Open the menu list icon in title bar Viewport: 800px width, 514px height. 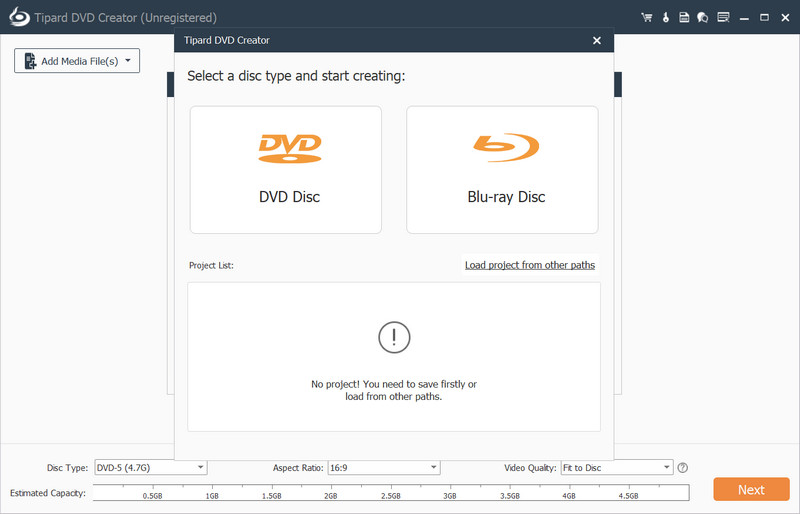point(723,17)
